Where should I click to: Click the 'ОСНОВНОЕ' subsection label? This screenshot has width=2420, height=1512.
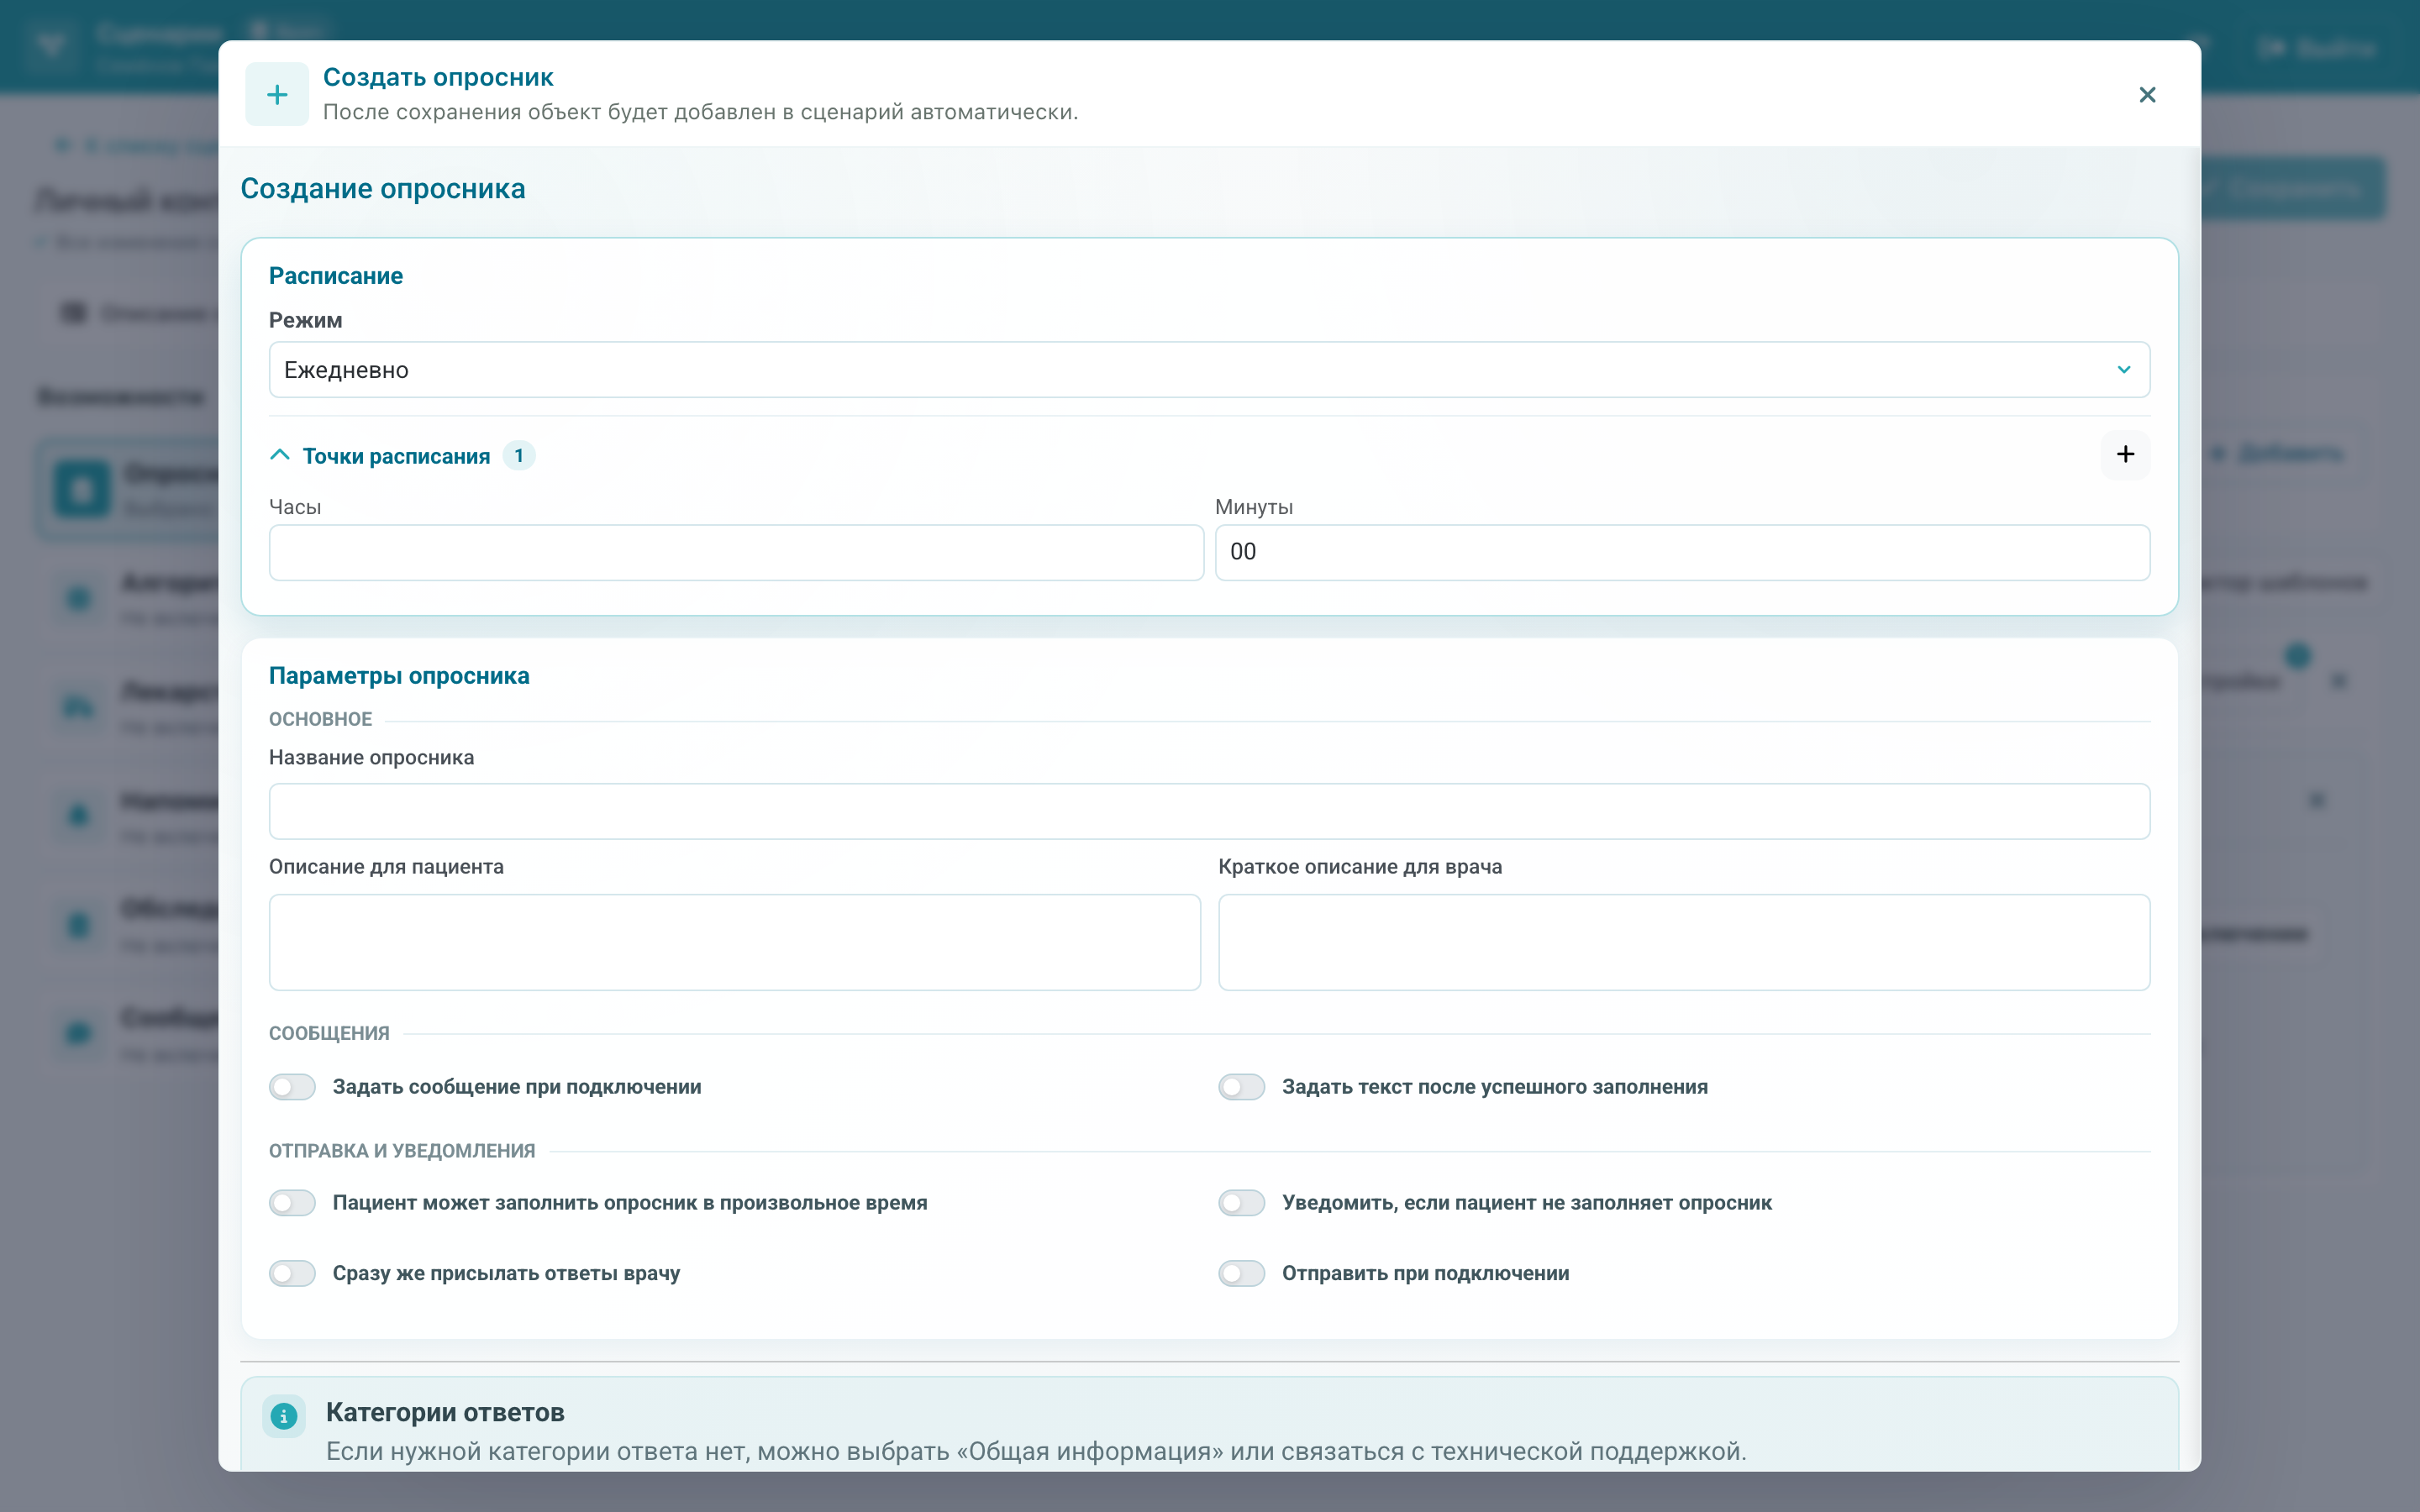point(320,719)
